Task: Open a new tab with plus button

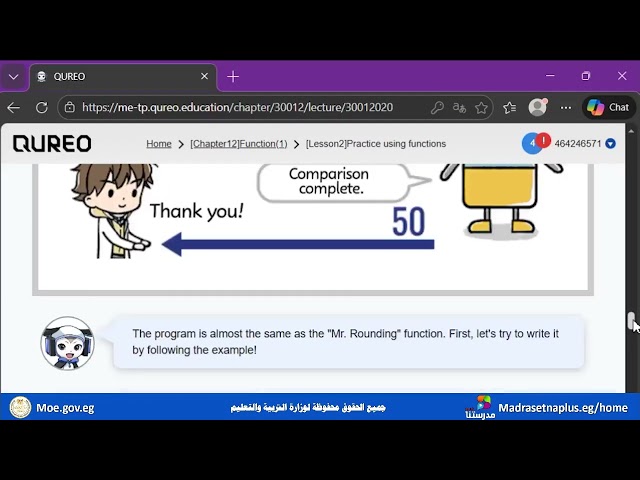Action: pyautogui.click(x=233, y=77)
